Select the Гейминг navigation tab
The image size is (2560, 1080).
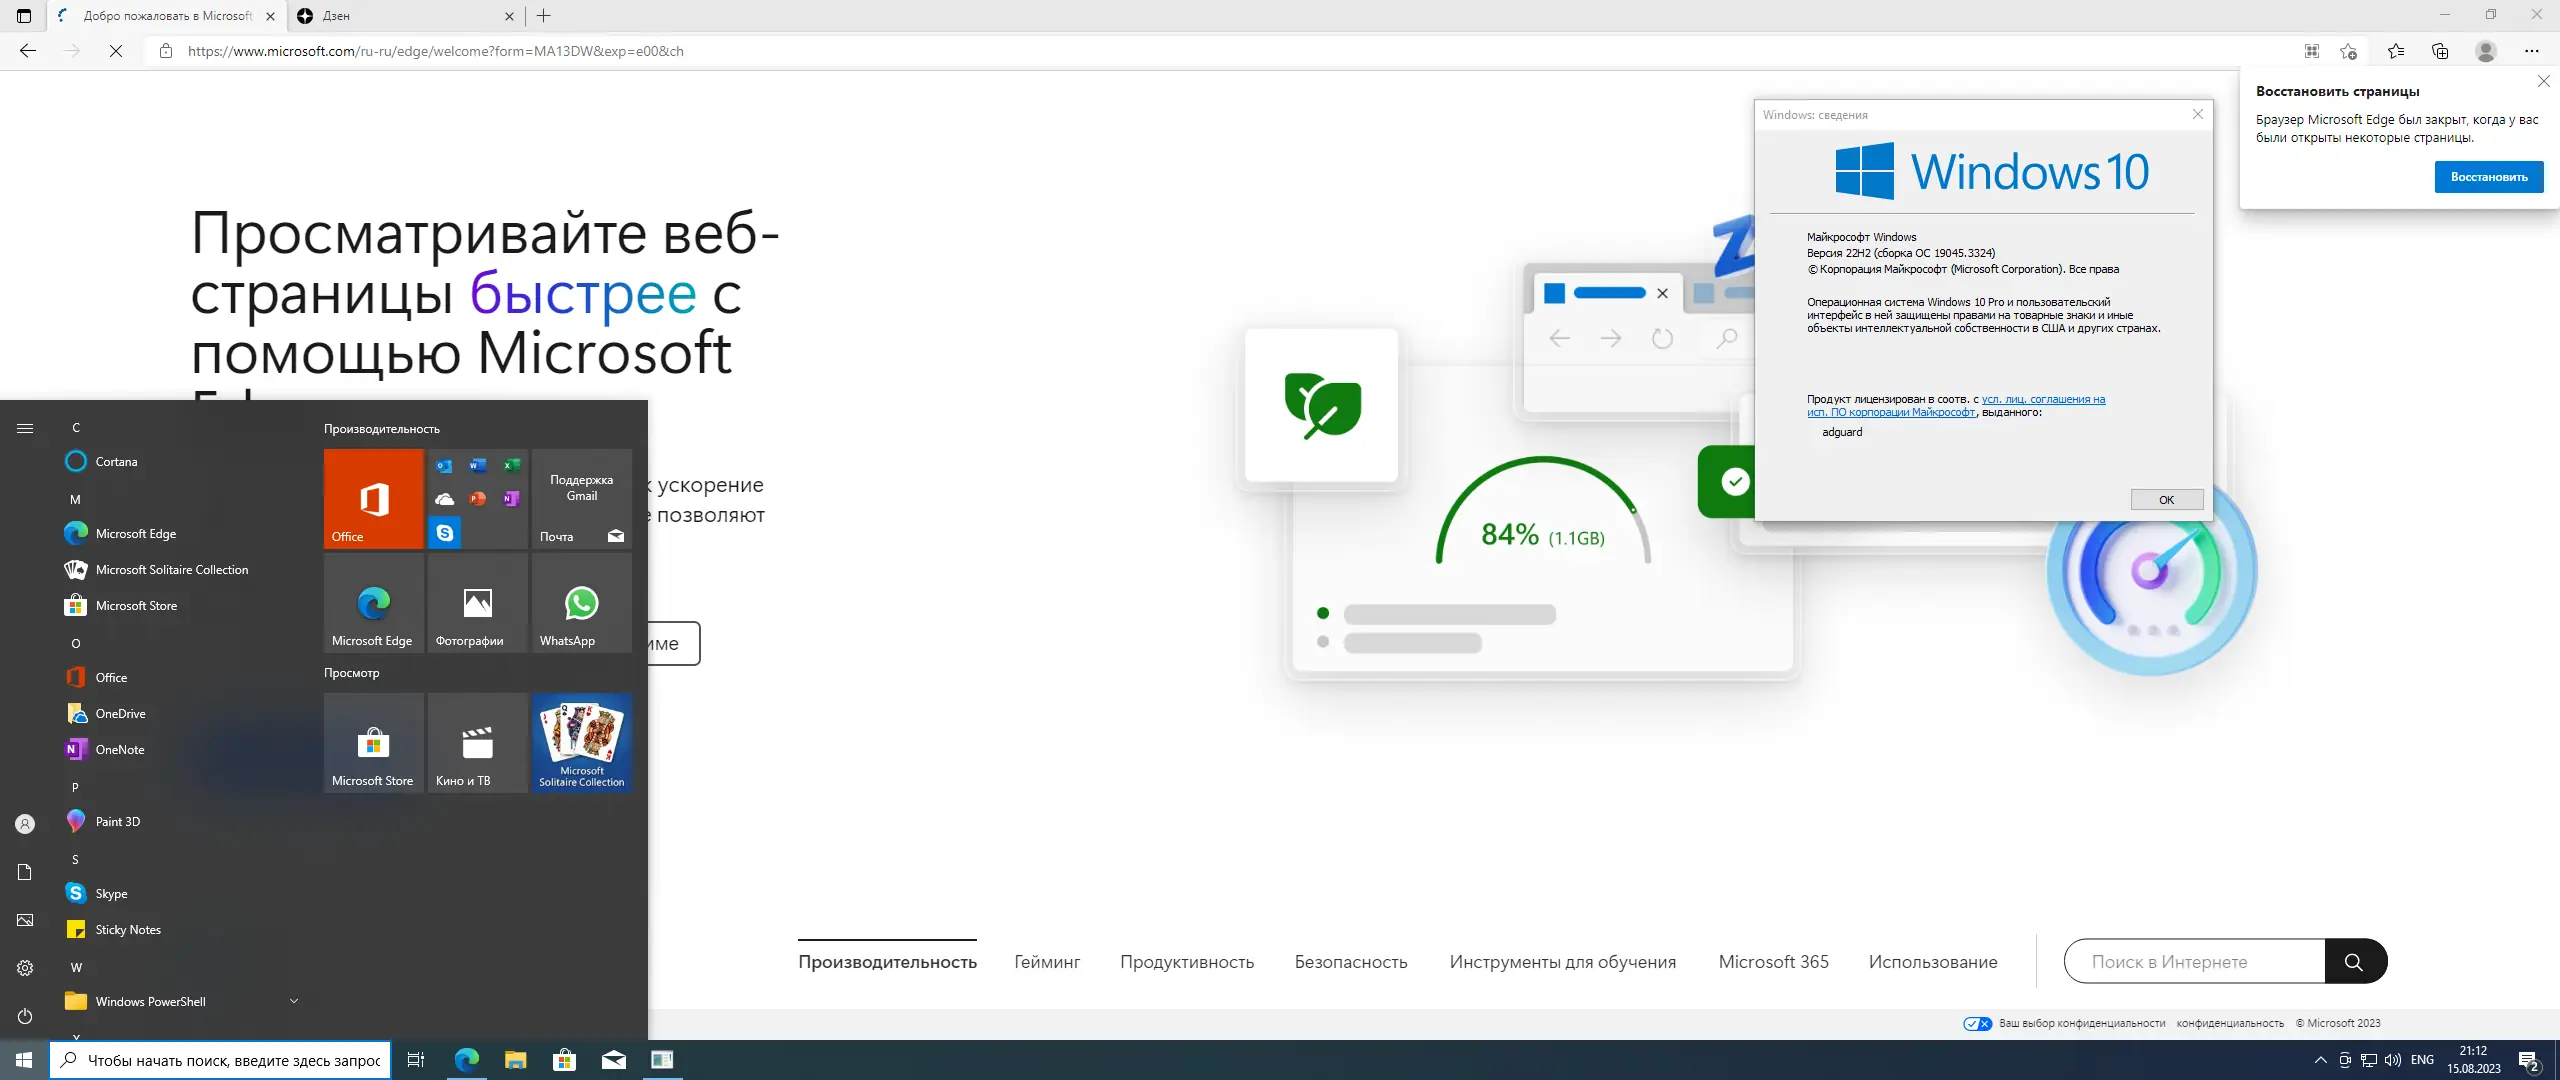point(1046,961)
